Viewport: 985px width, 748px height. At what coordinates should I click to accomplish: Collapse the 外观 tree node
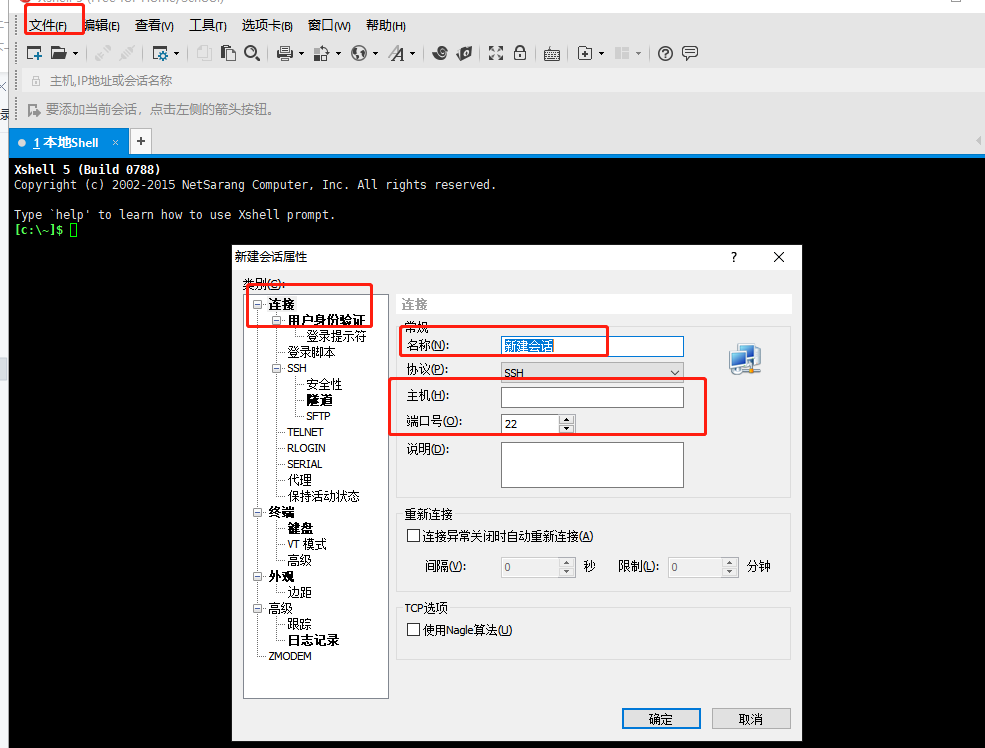(258, 577)
